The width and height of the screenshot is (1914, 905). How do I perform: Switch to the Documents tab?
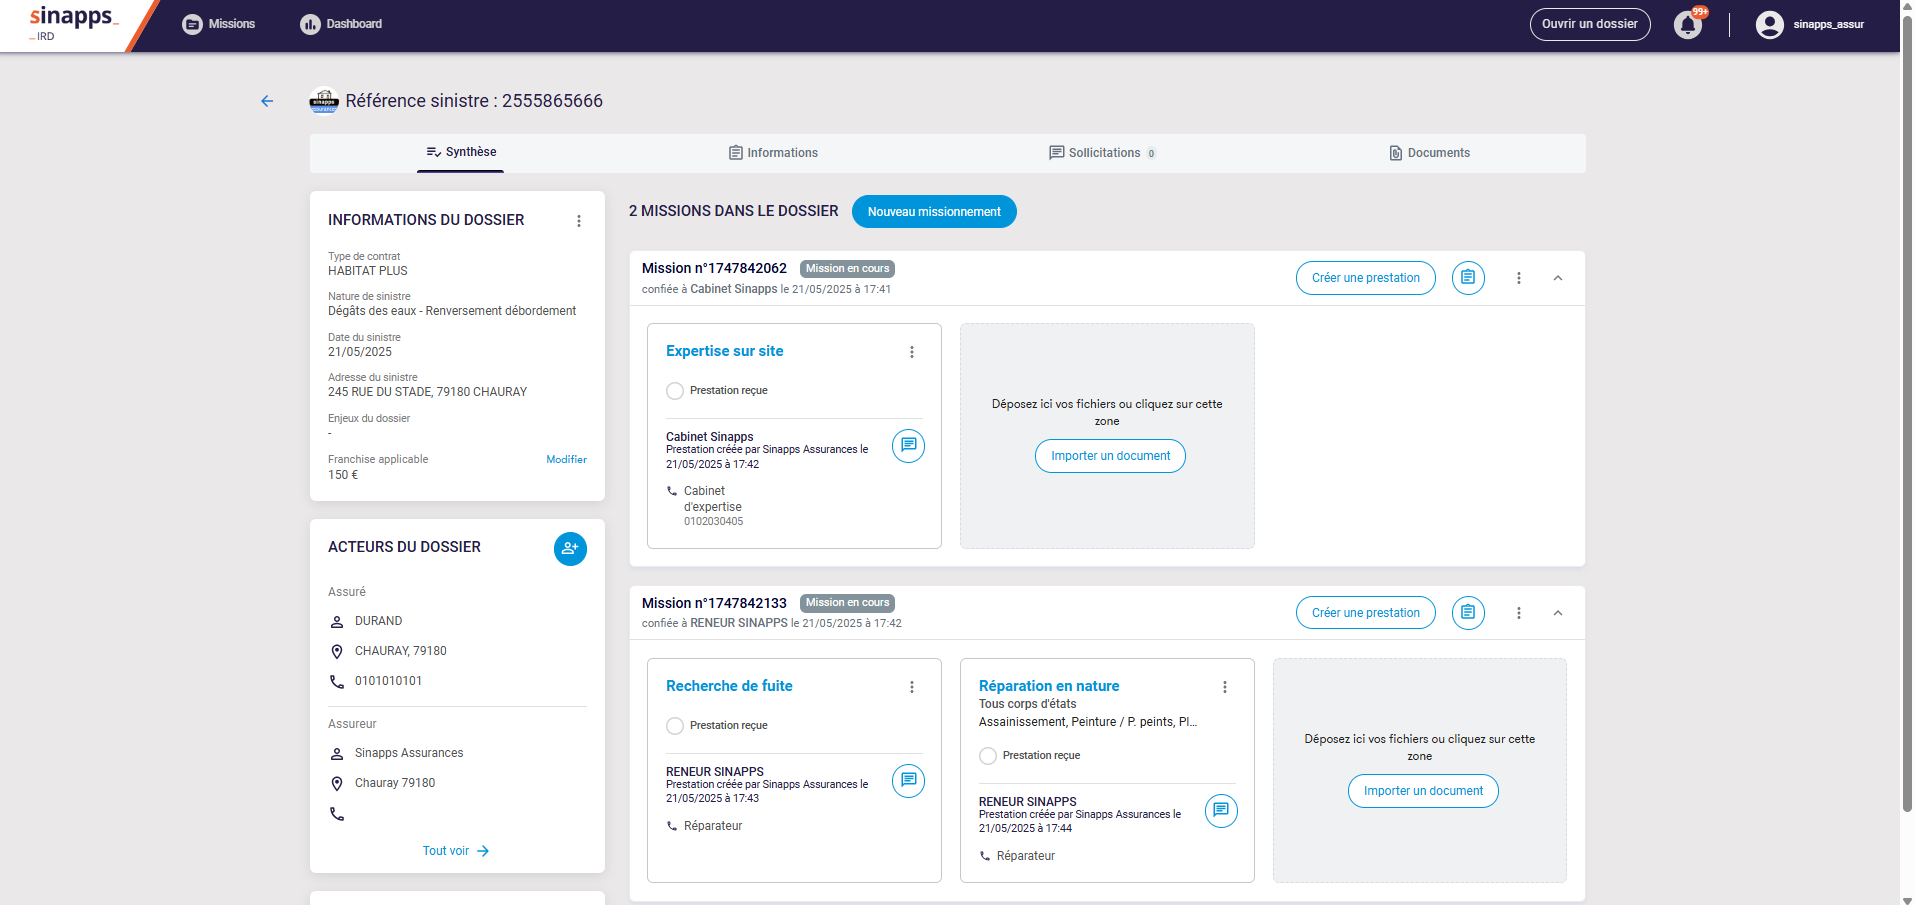[1429, 153]
